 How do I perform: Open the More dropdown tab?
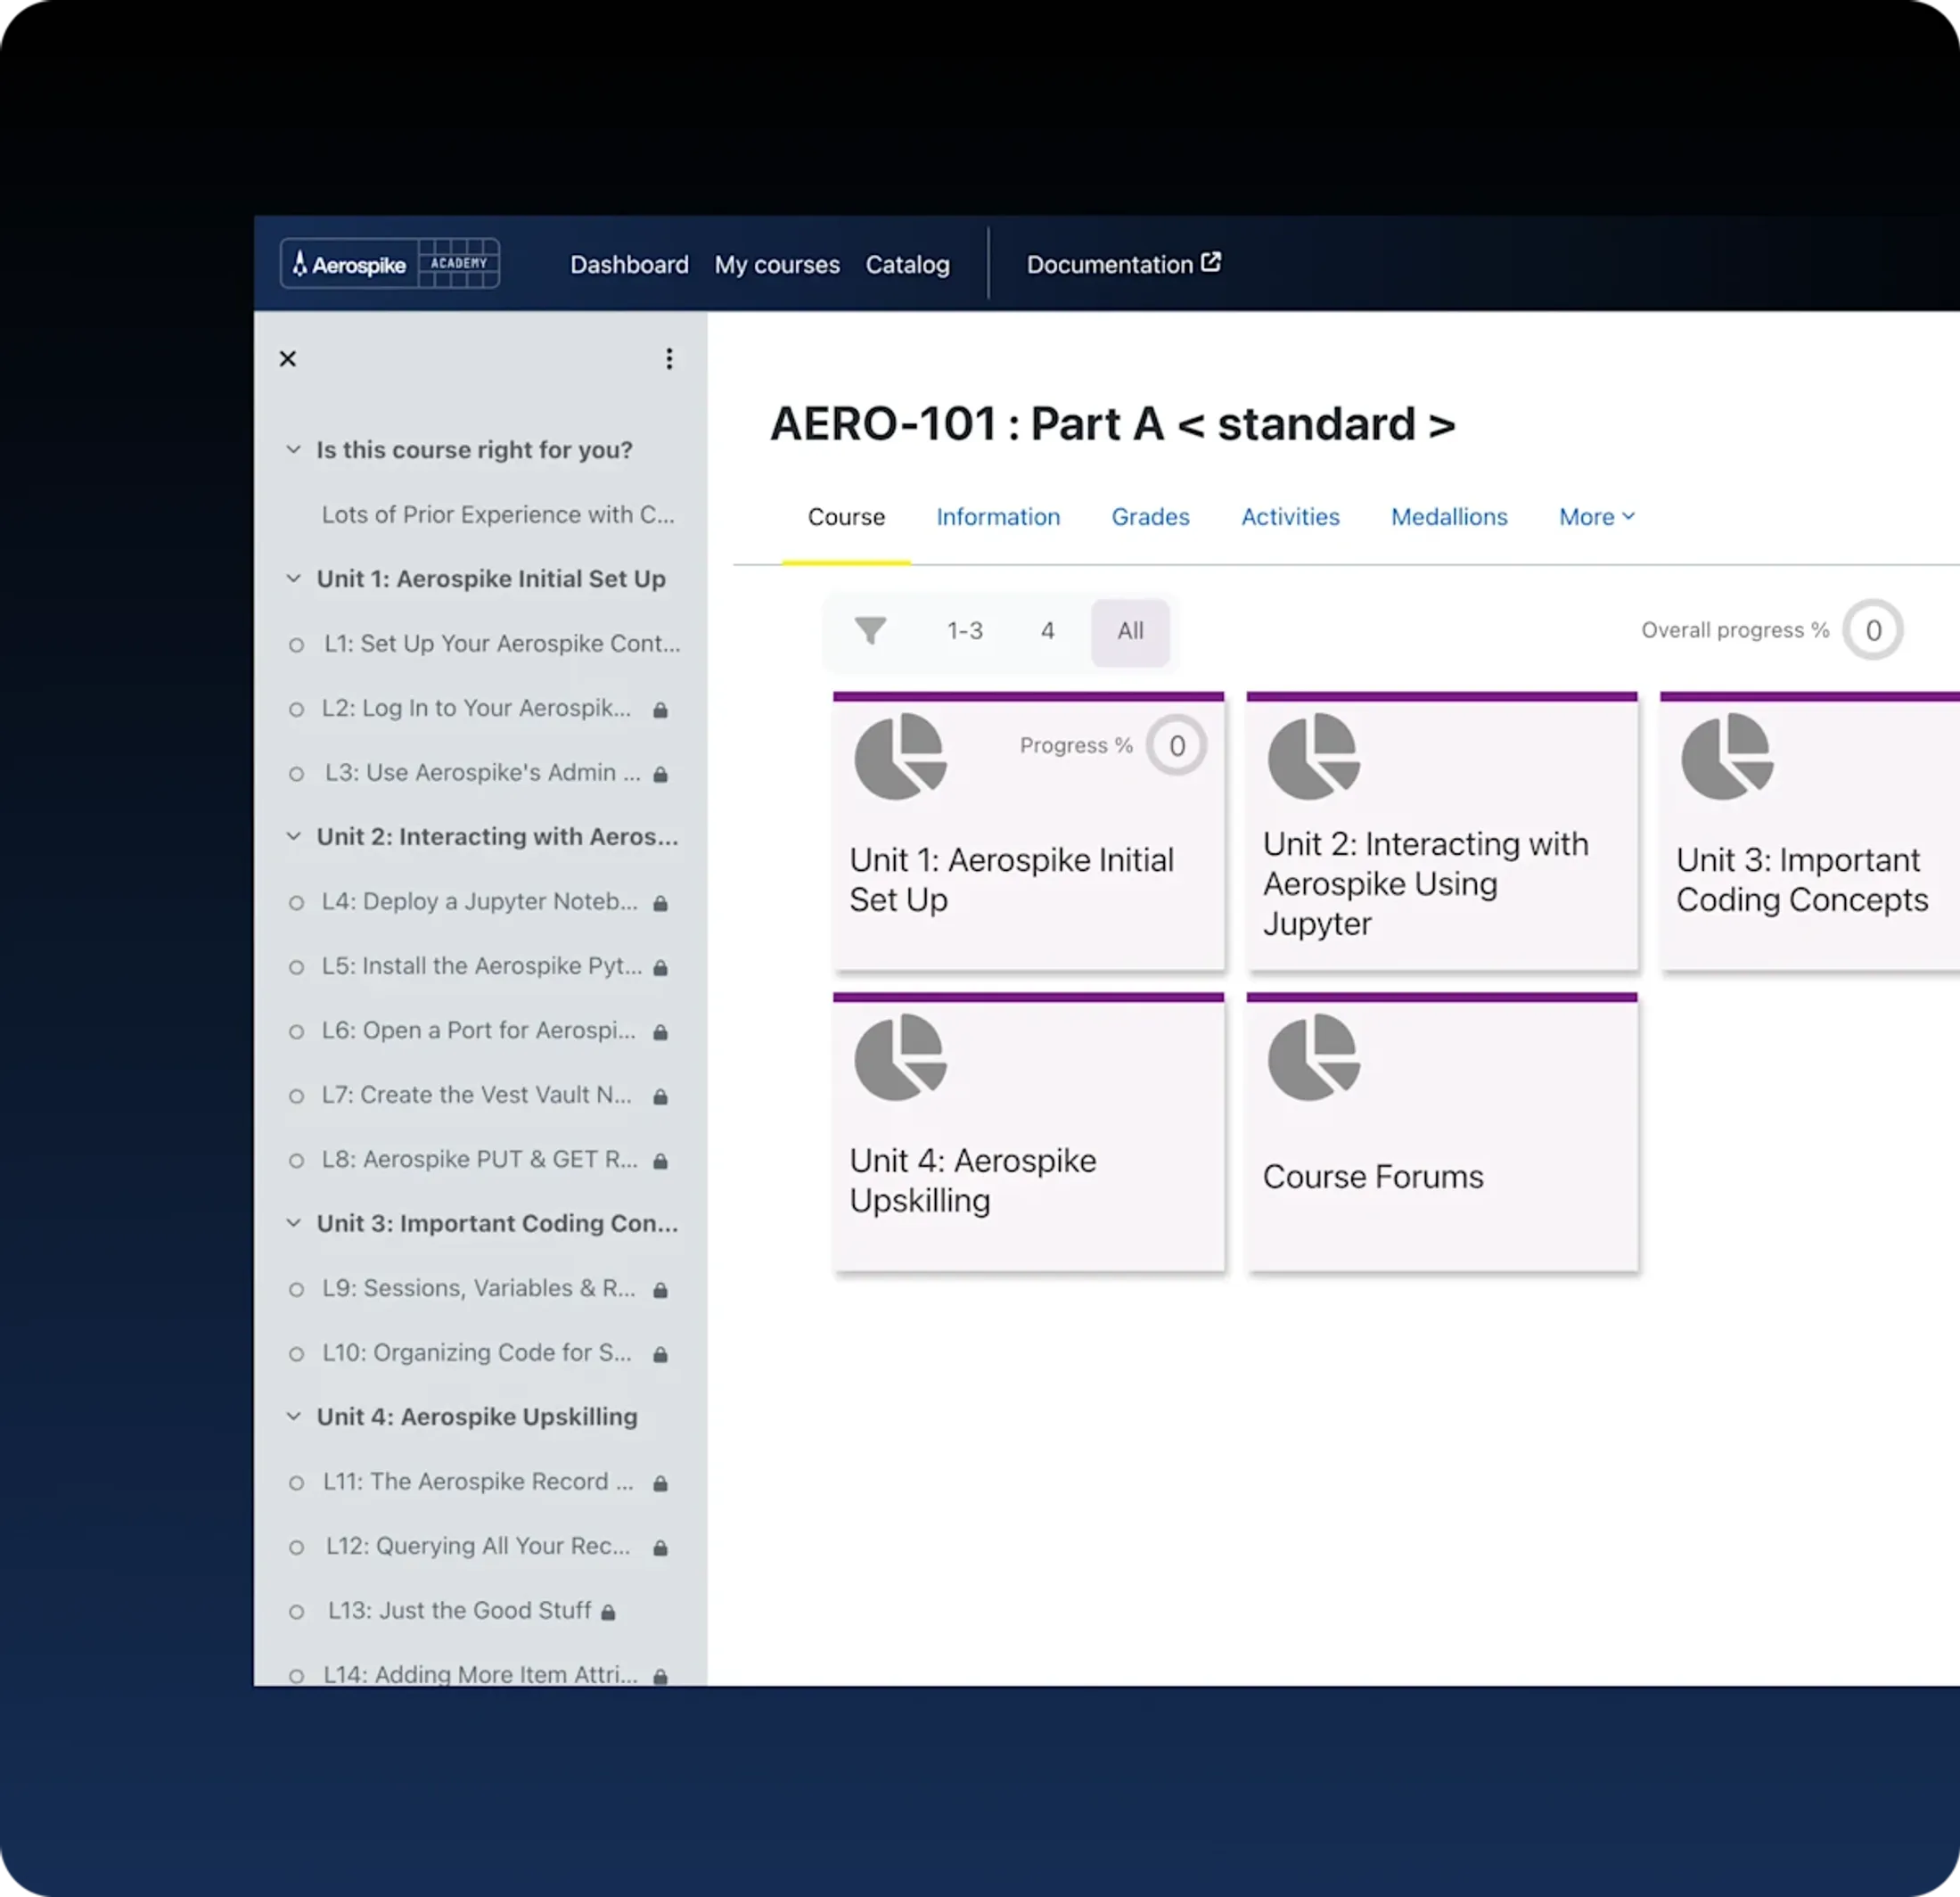point(1596,517)
